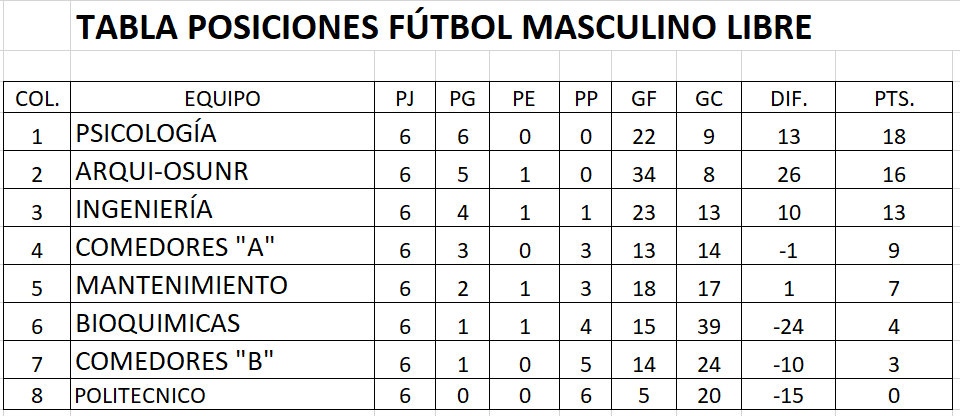Select the title cell TABLA POSICIONES FÚTBOL MASCULINO LIBRE
The height and width of the screenshot is (416, 960).
[444, 27]
